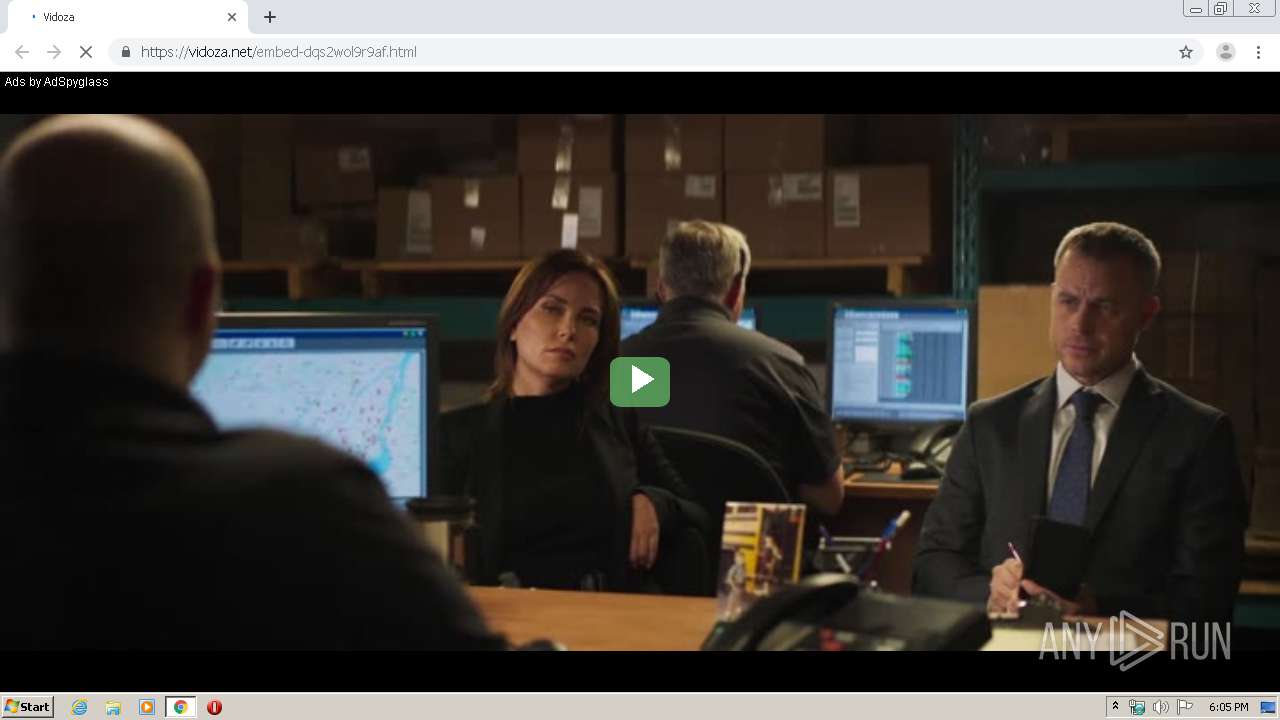Go back to the previous page
Screen dimensions: 1280x720
[x=22, y=52]
